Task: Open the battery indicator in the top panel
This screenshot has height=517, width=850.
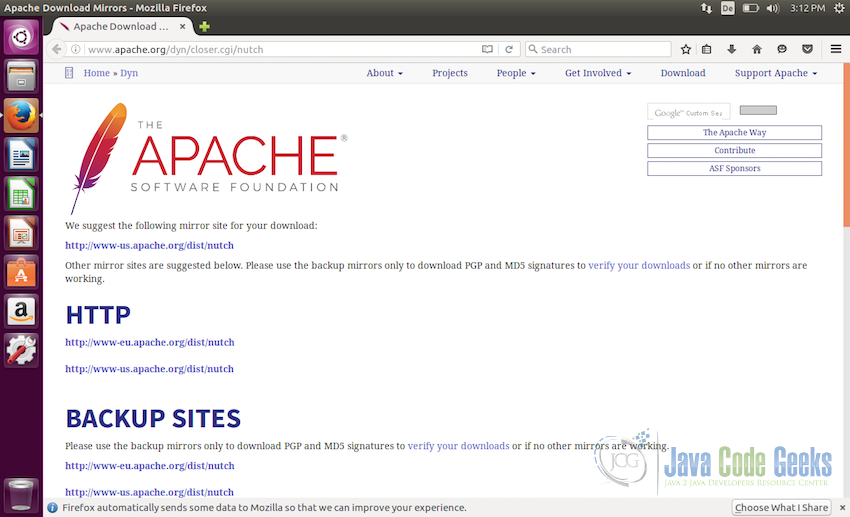Action: coord(750,8)
